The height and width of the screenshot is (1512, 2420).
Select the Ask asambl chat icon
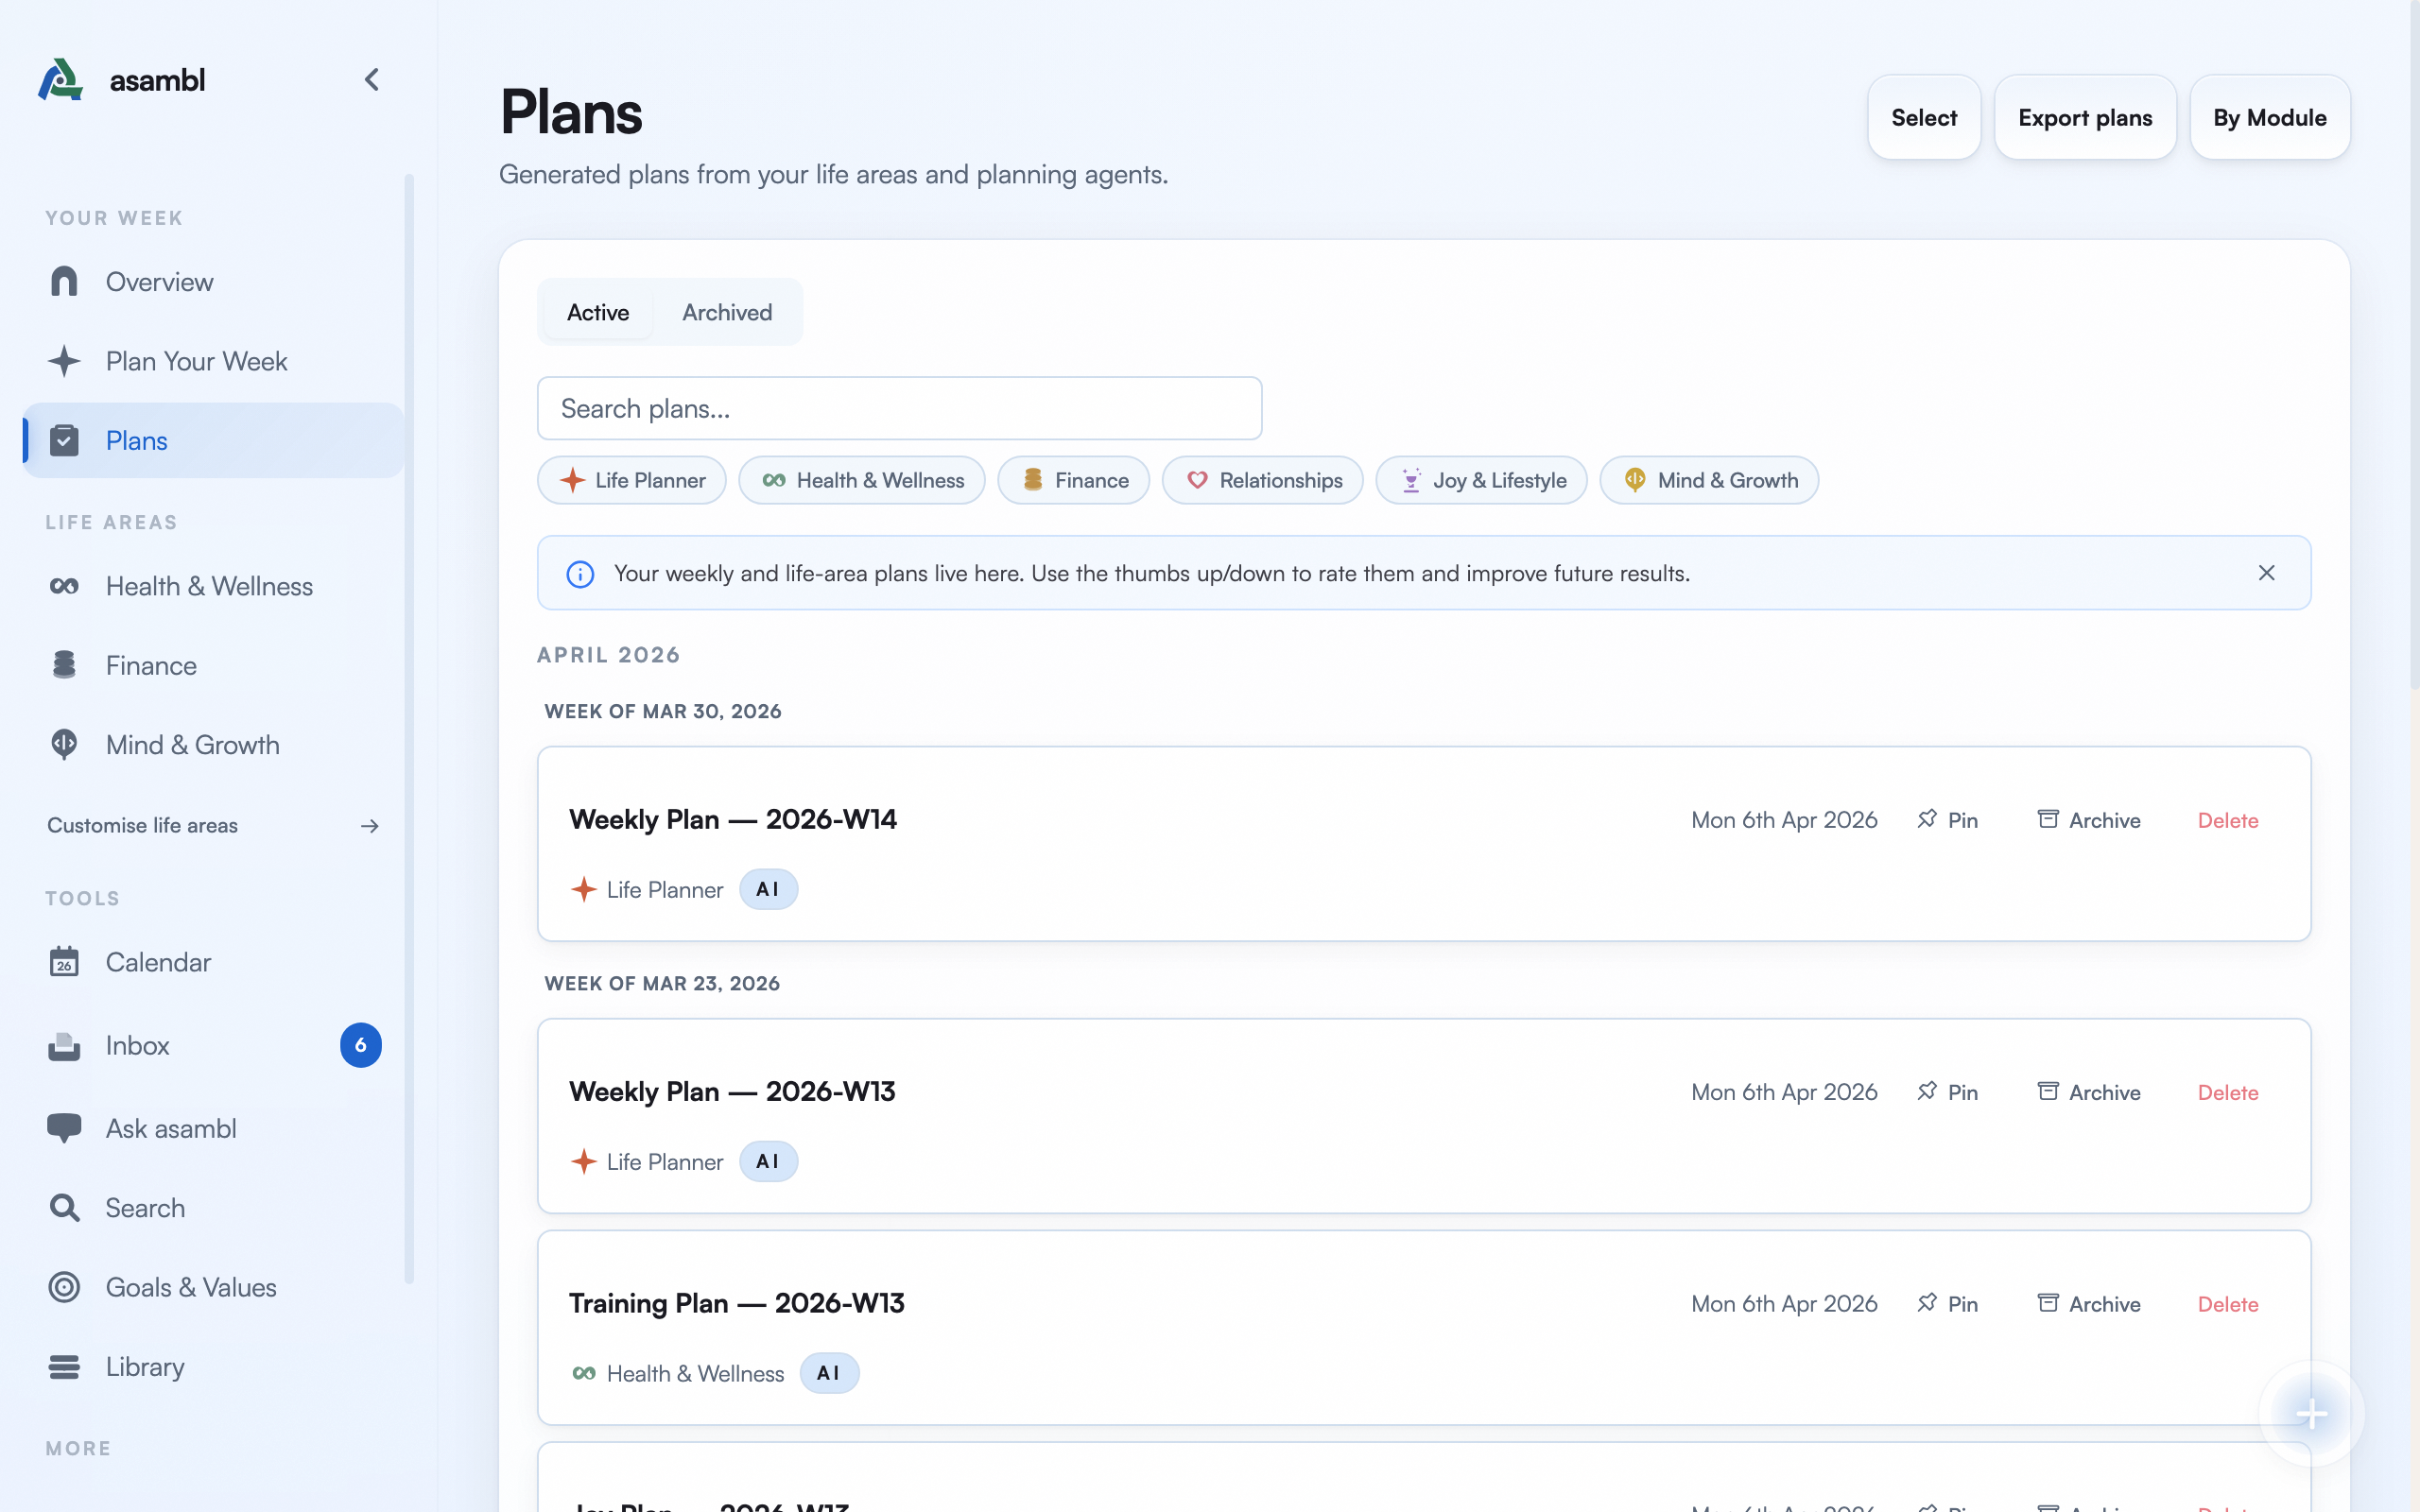click(x=64, y=1128)
